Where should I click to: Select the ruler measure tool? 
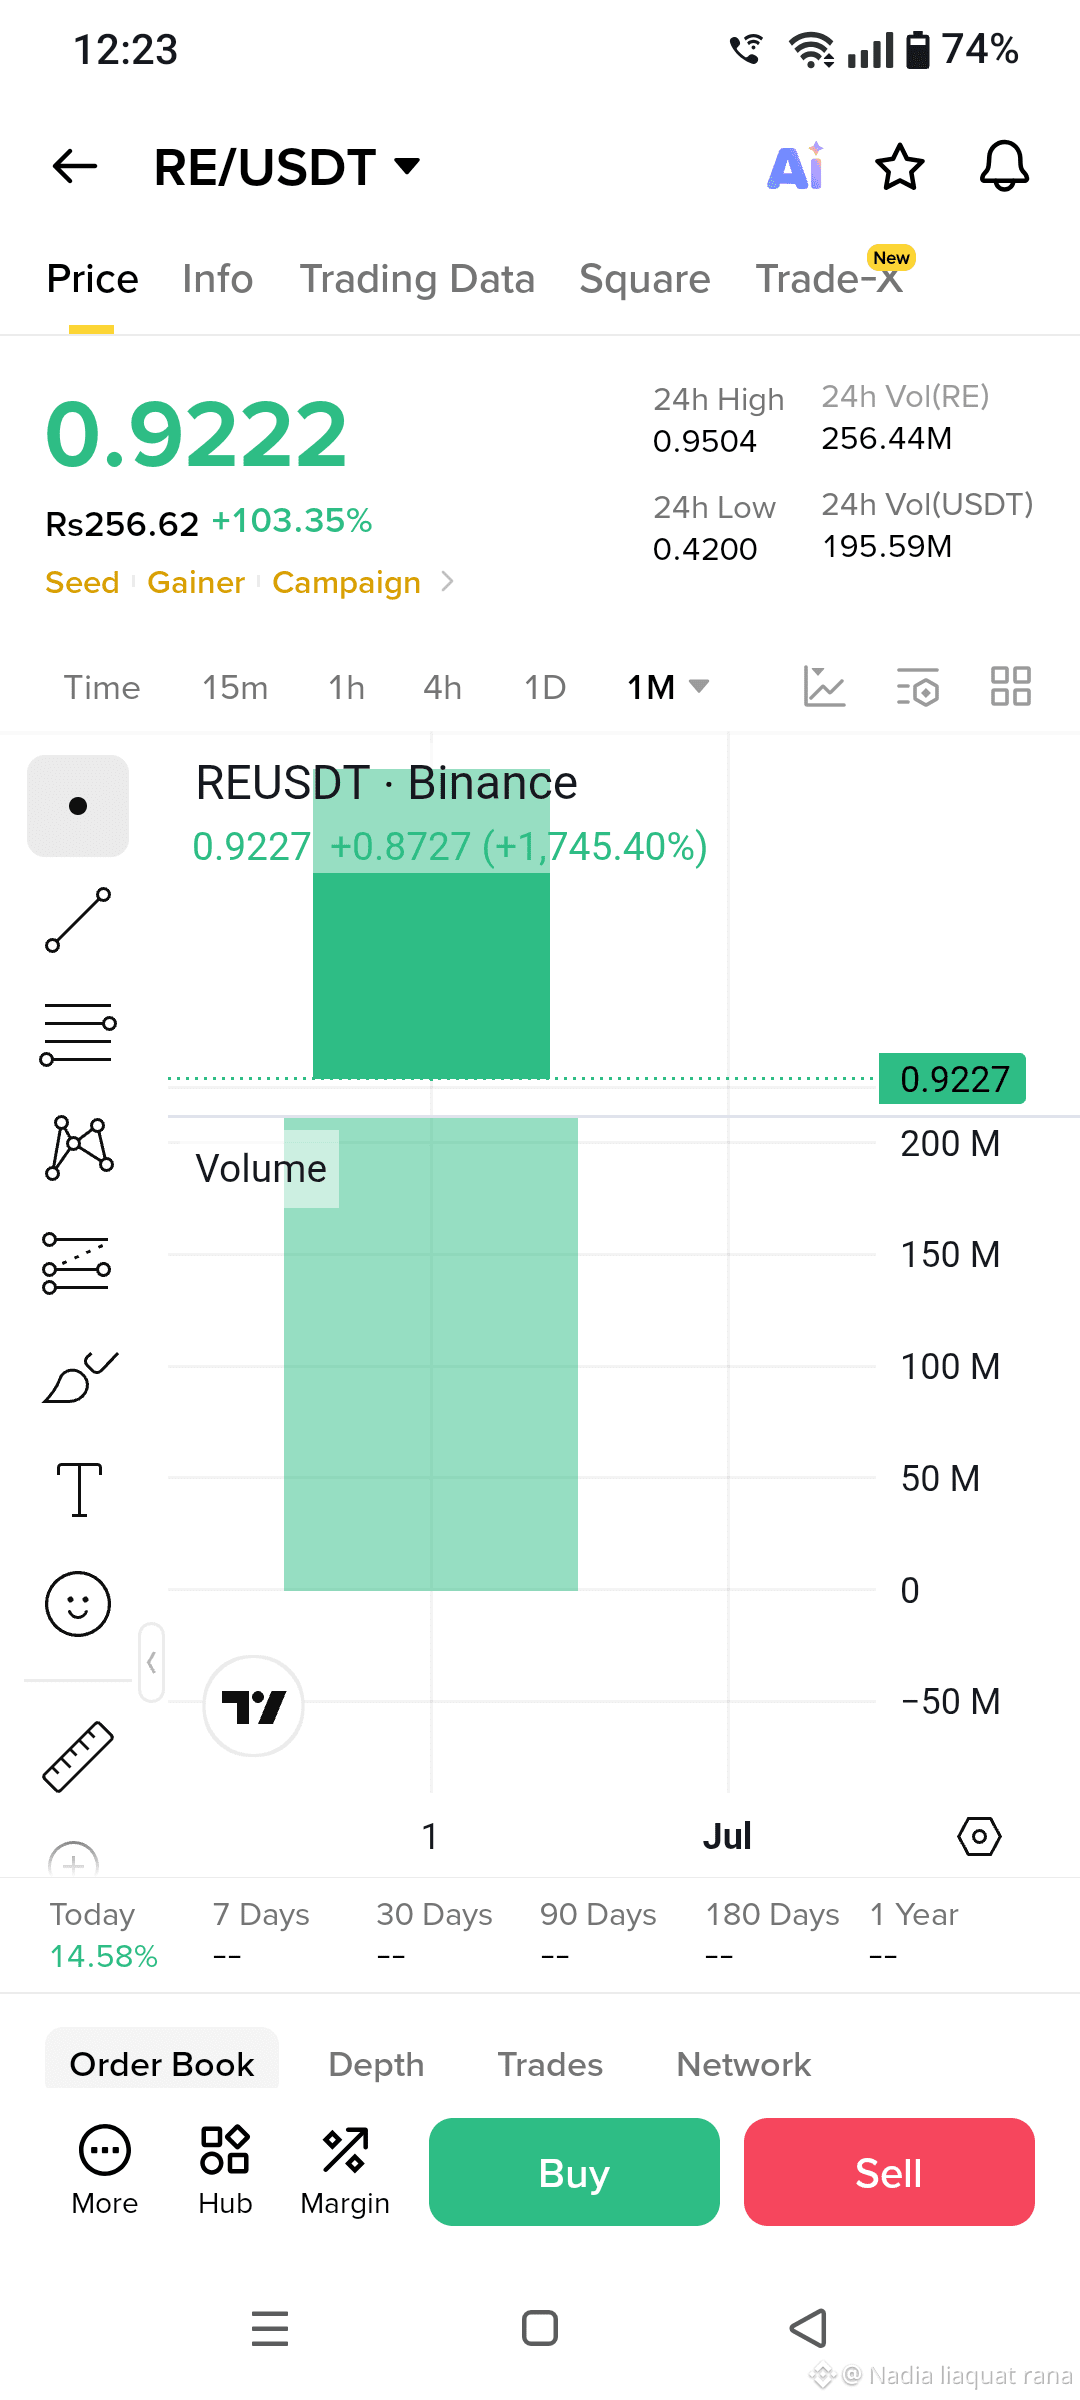78,1756
